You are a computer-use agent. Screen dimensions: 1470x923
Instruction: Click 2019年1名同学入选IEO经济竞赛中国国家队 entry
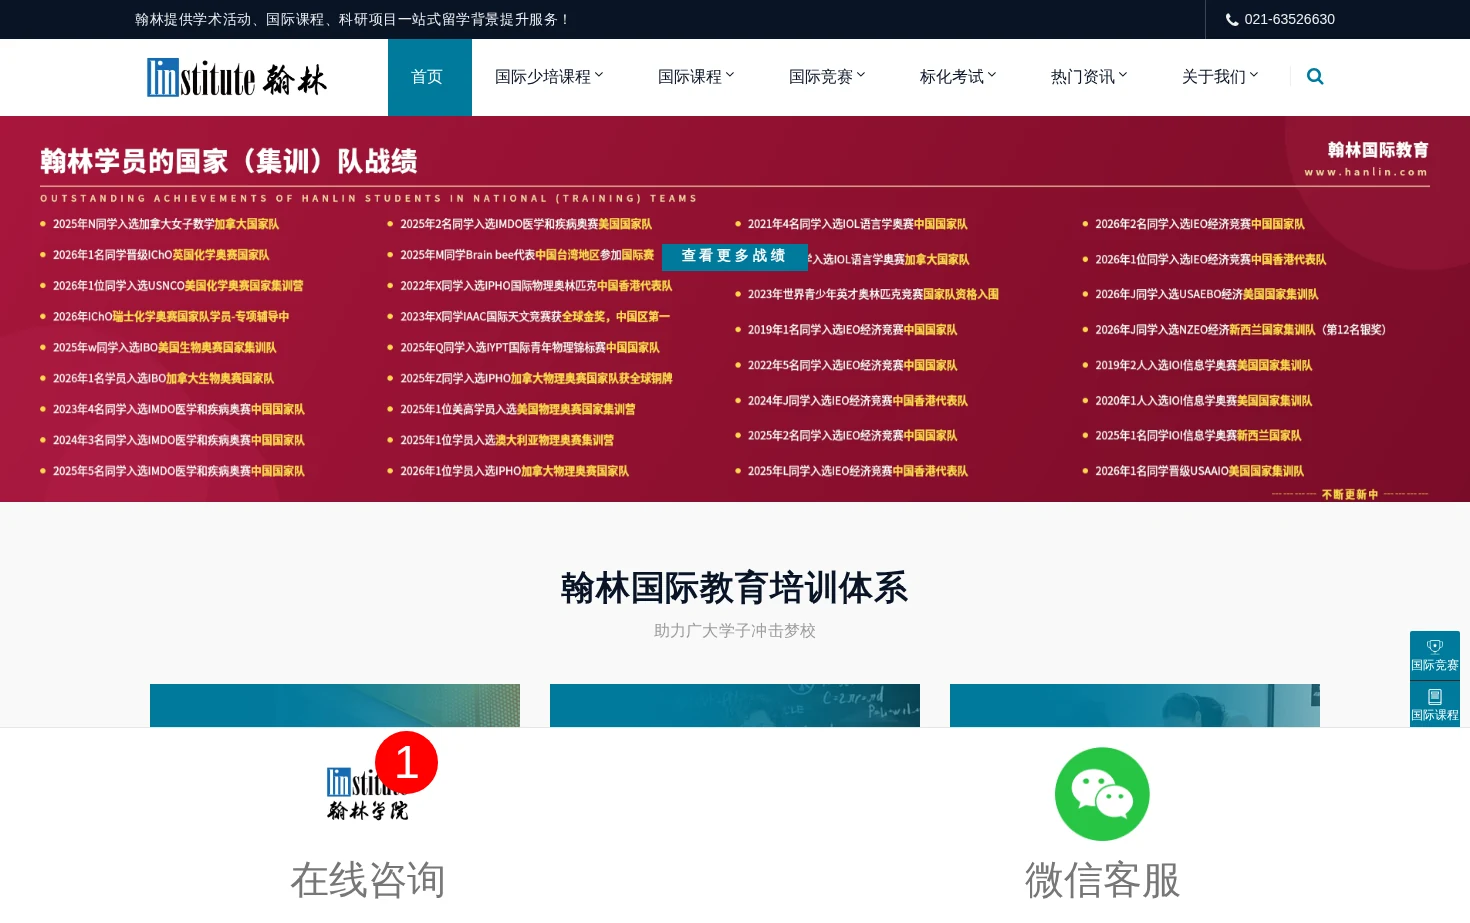pos(852,330)
